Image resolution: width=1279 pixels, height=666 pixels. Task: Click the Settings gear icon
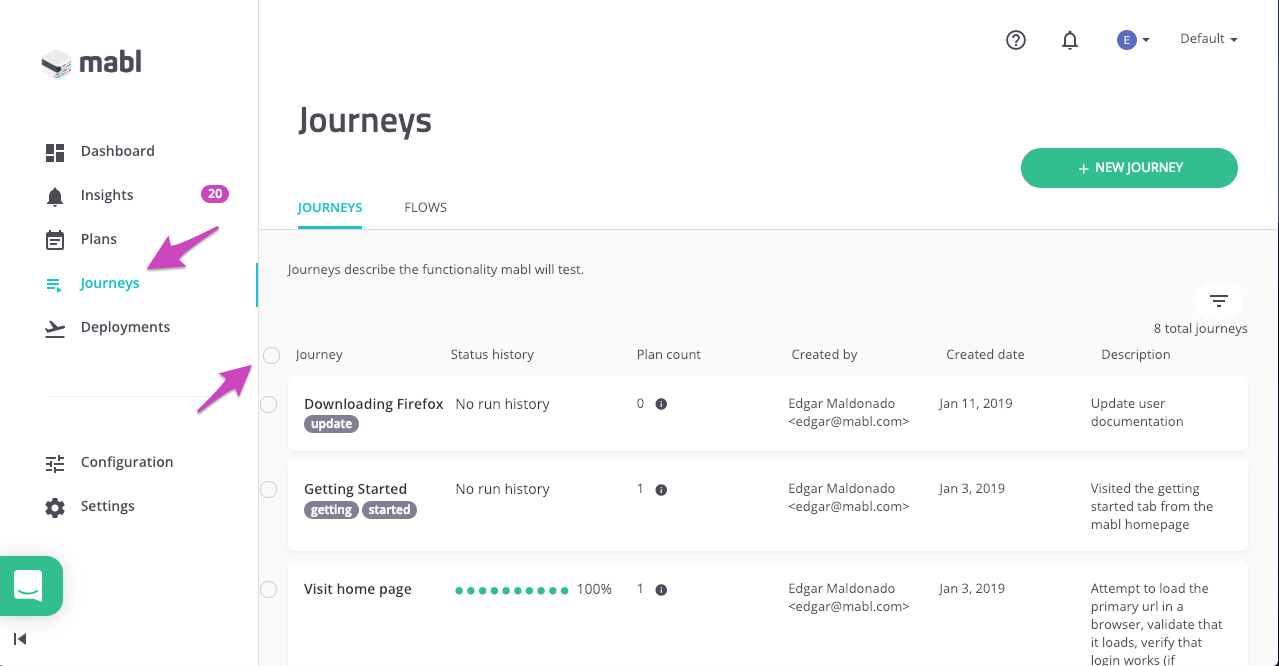tap(55, 507)
